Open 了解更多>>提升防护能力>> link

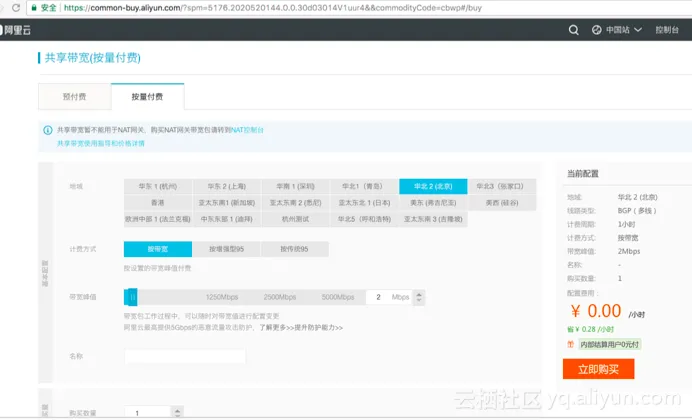[301, 327]
